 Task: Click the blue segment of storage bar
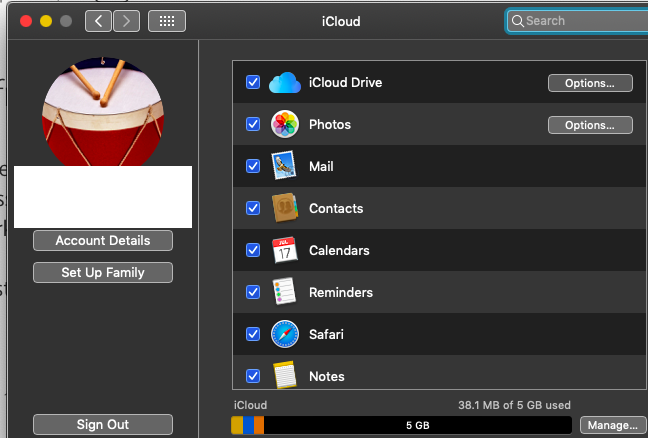tap(248, 425)
